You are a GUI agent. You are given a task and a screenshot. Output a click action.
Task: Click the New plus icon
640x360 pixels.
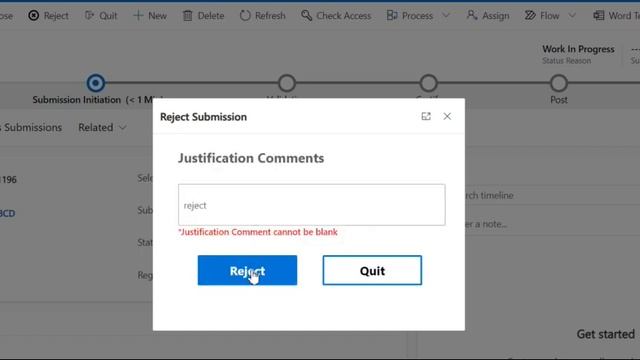tap(138, 16)
